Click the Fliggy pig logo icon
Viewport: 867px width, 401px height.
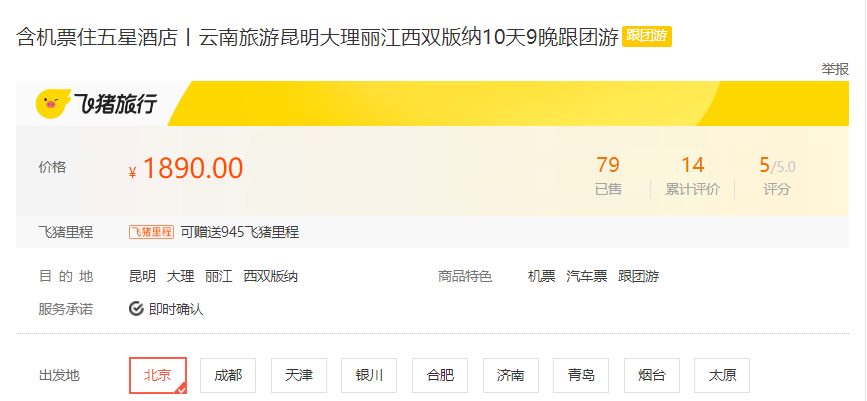53,103
